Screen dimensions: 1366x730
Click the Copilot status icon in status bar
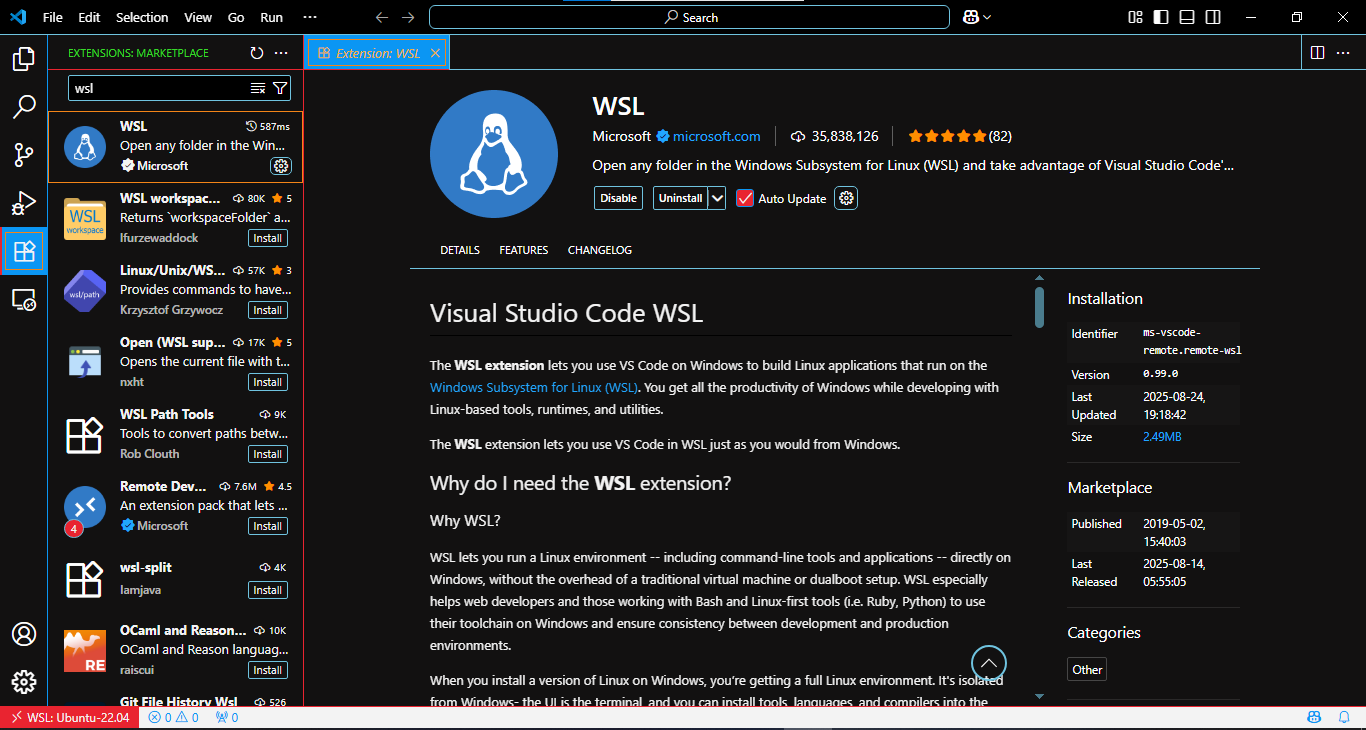tap(1315, 717)
